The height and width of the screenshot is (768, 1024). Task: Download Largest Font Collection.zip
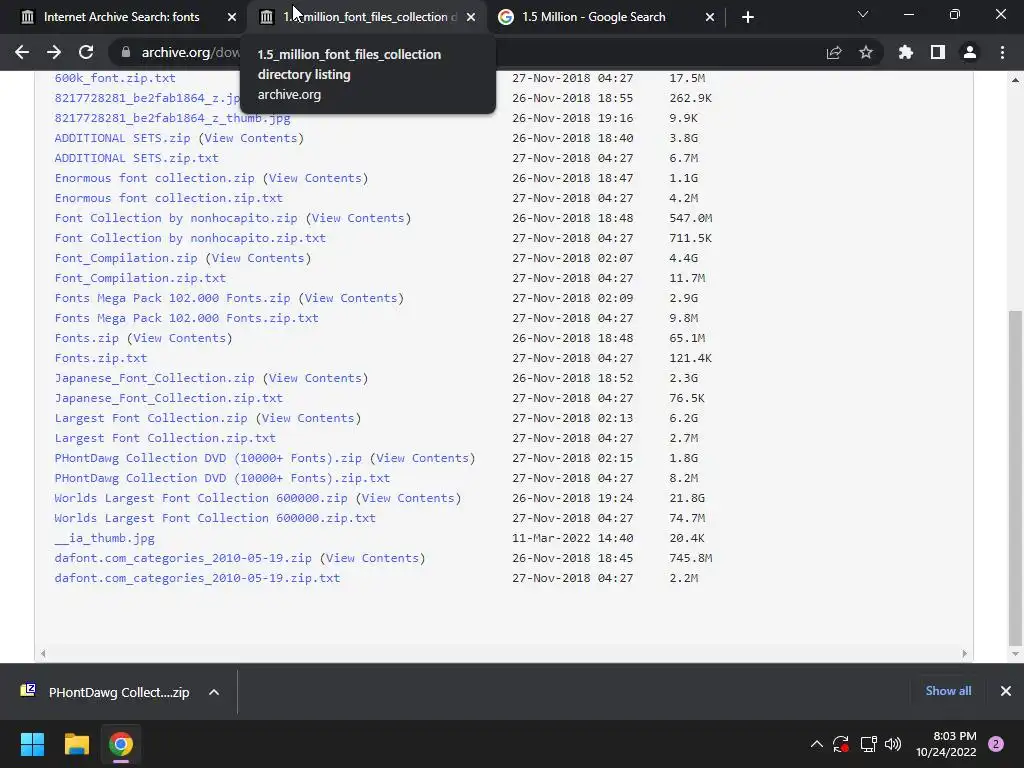click(151, 418)
